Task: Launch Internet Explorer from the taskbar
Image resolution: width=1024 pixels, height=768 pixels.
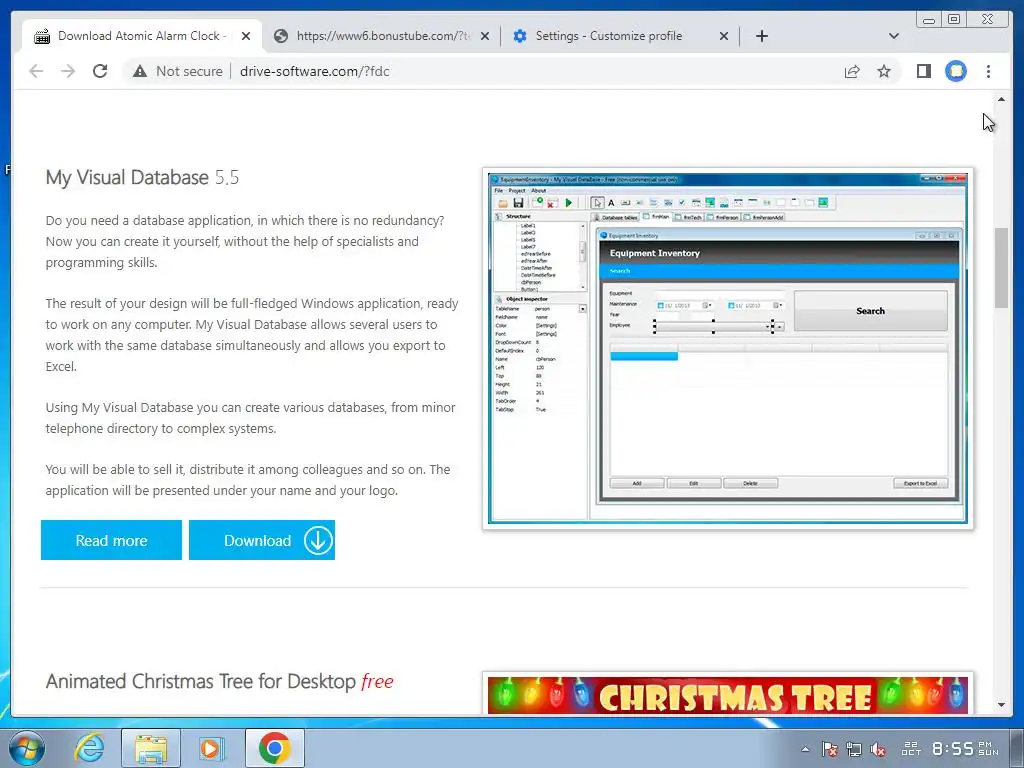Action: [x=89, y=748]
